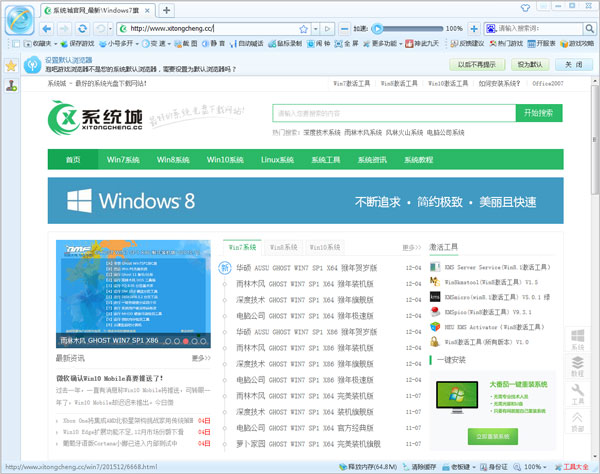The width and height of the screenshot is (600, 474).
Task: Click the green 立即重装系统 button
Action: click(x=493, y=437)
